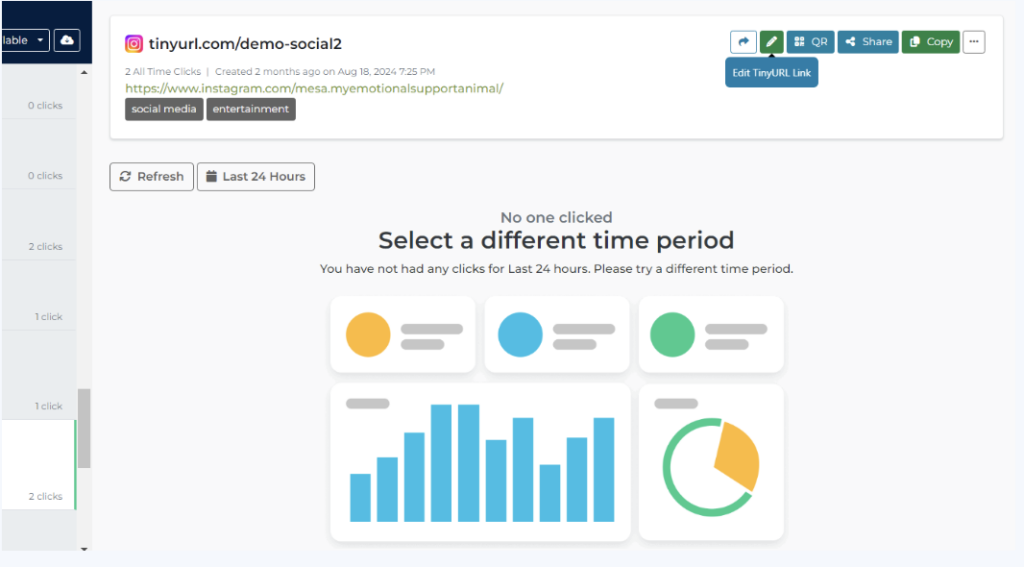Click the sidebar scroll down arrow

click(x=84, y=549)
